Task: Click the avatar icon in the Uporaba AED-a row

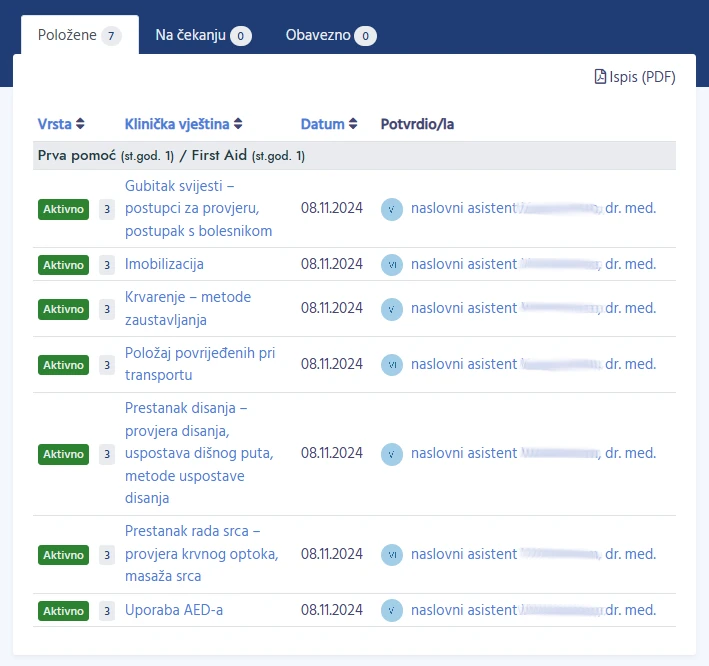Action: [x=392, y=610]
